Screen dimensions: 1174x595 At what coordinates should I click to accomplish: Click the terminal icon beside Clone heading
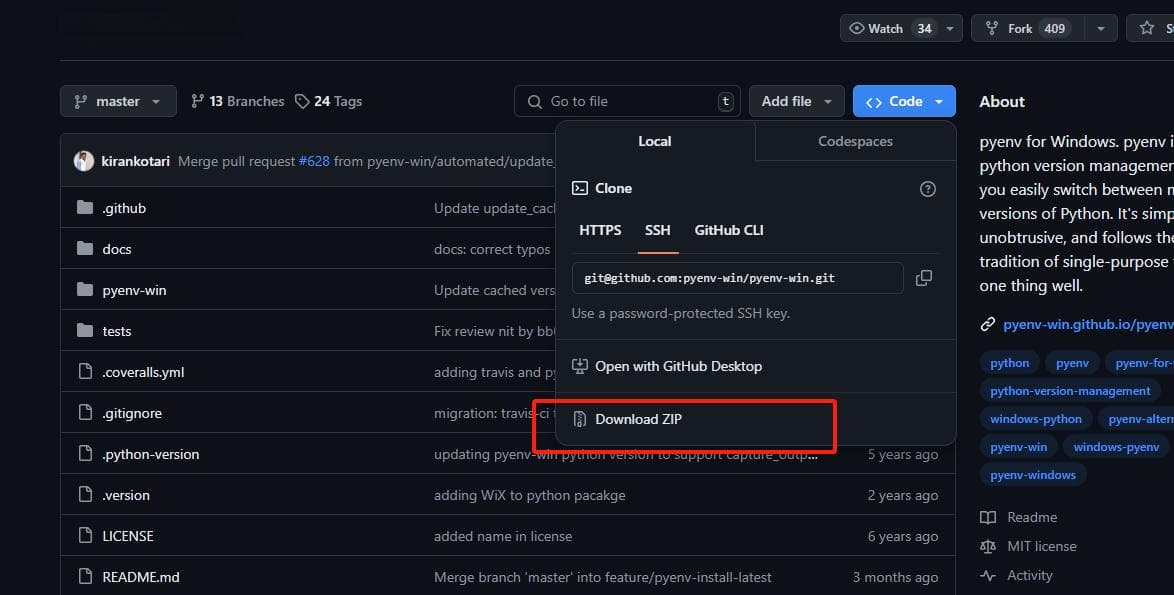coord(580,189)
